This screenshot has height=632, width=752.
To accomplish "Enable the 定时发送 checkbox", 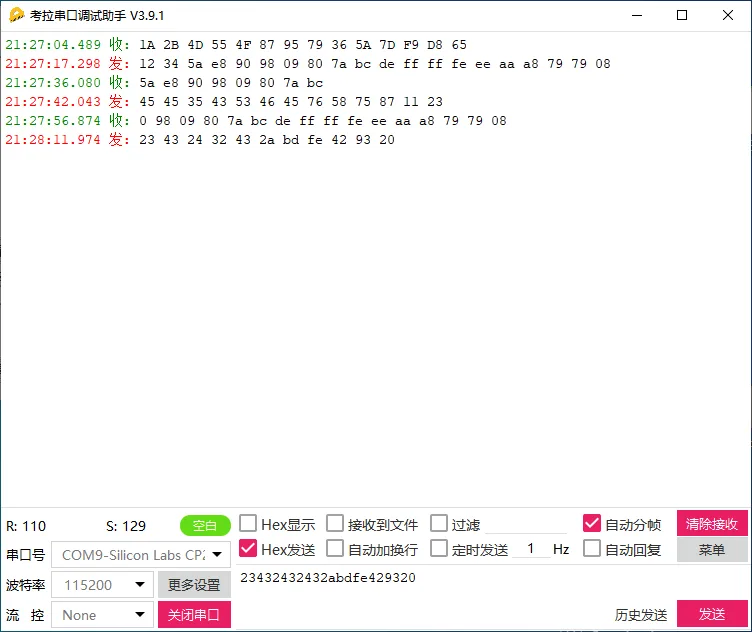I will [x=439, y=549].
